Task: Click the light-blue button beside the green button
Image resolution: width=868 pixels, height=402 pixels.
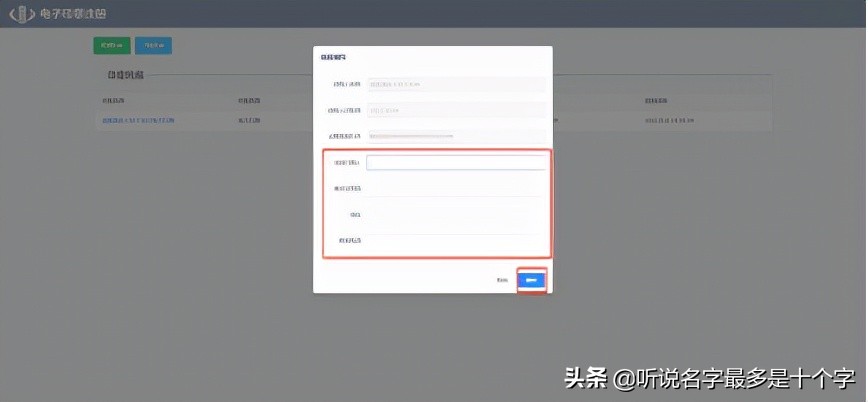Action: 153,45
